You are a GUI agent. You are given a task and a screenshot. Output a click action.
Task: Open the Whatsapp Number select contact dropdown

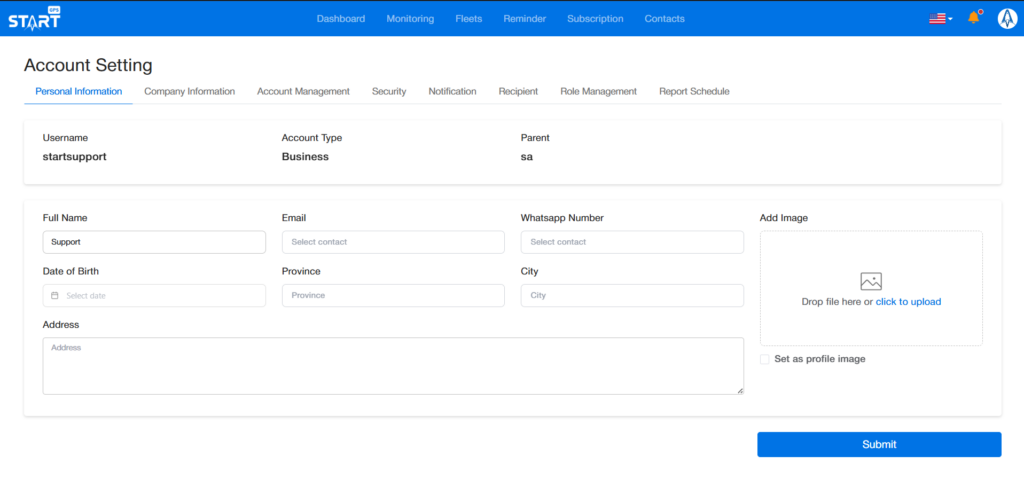(x=632, y=242)
